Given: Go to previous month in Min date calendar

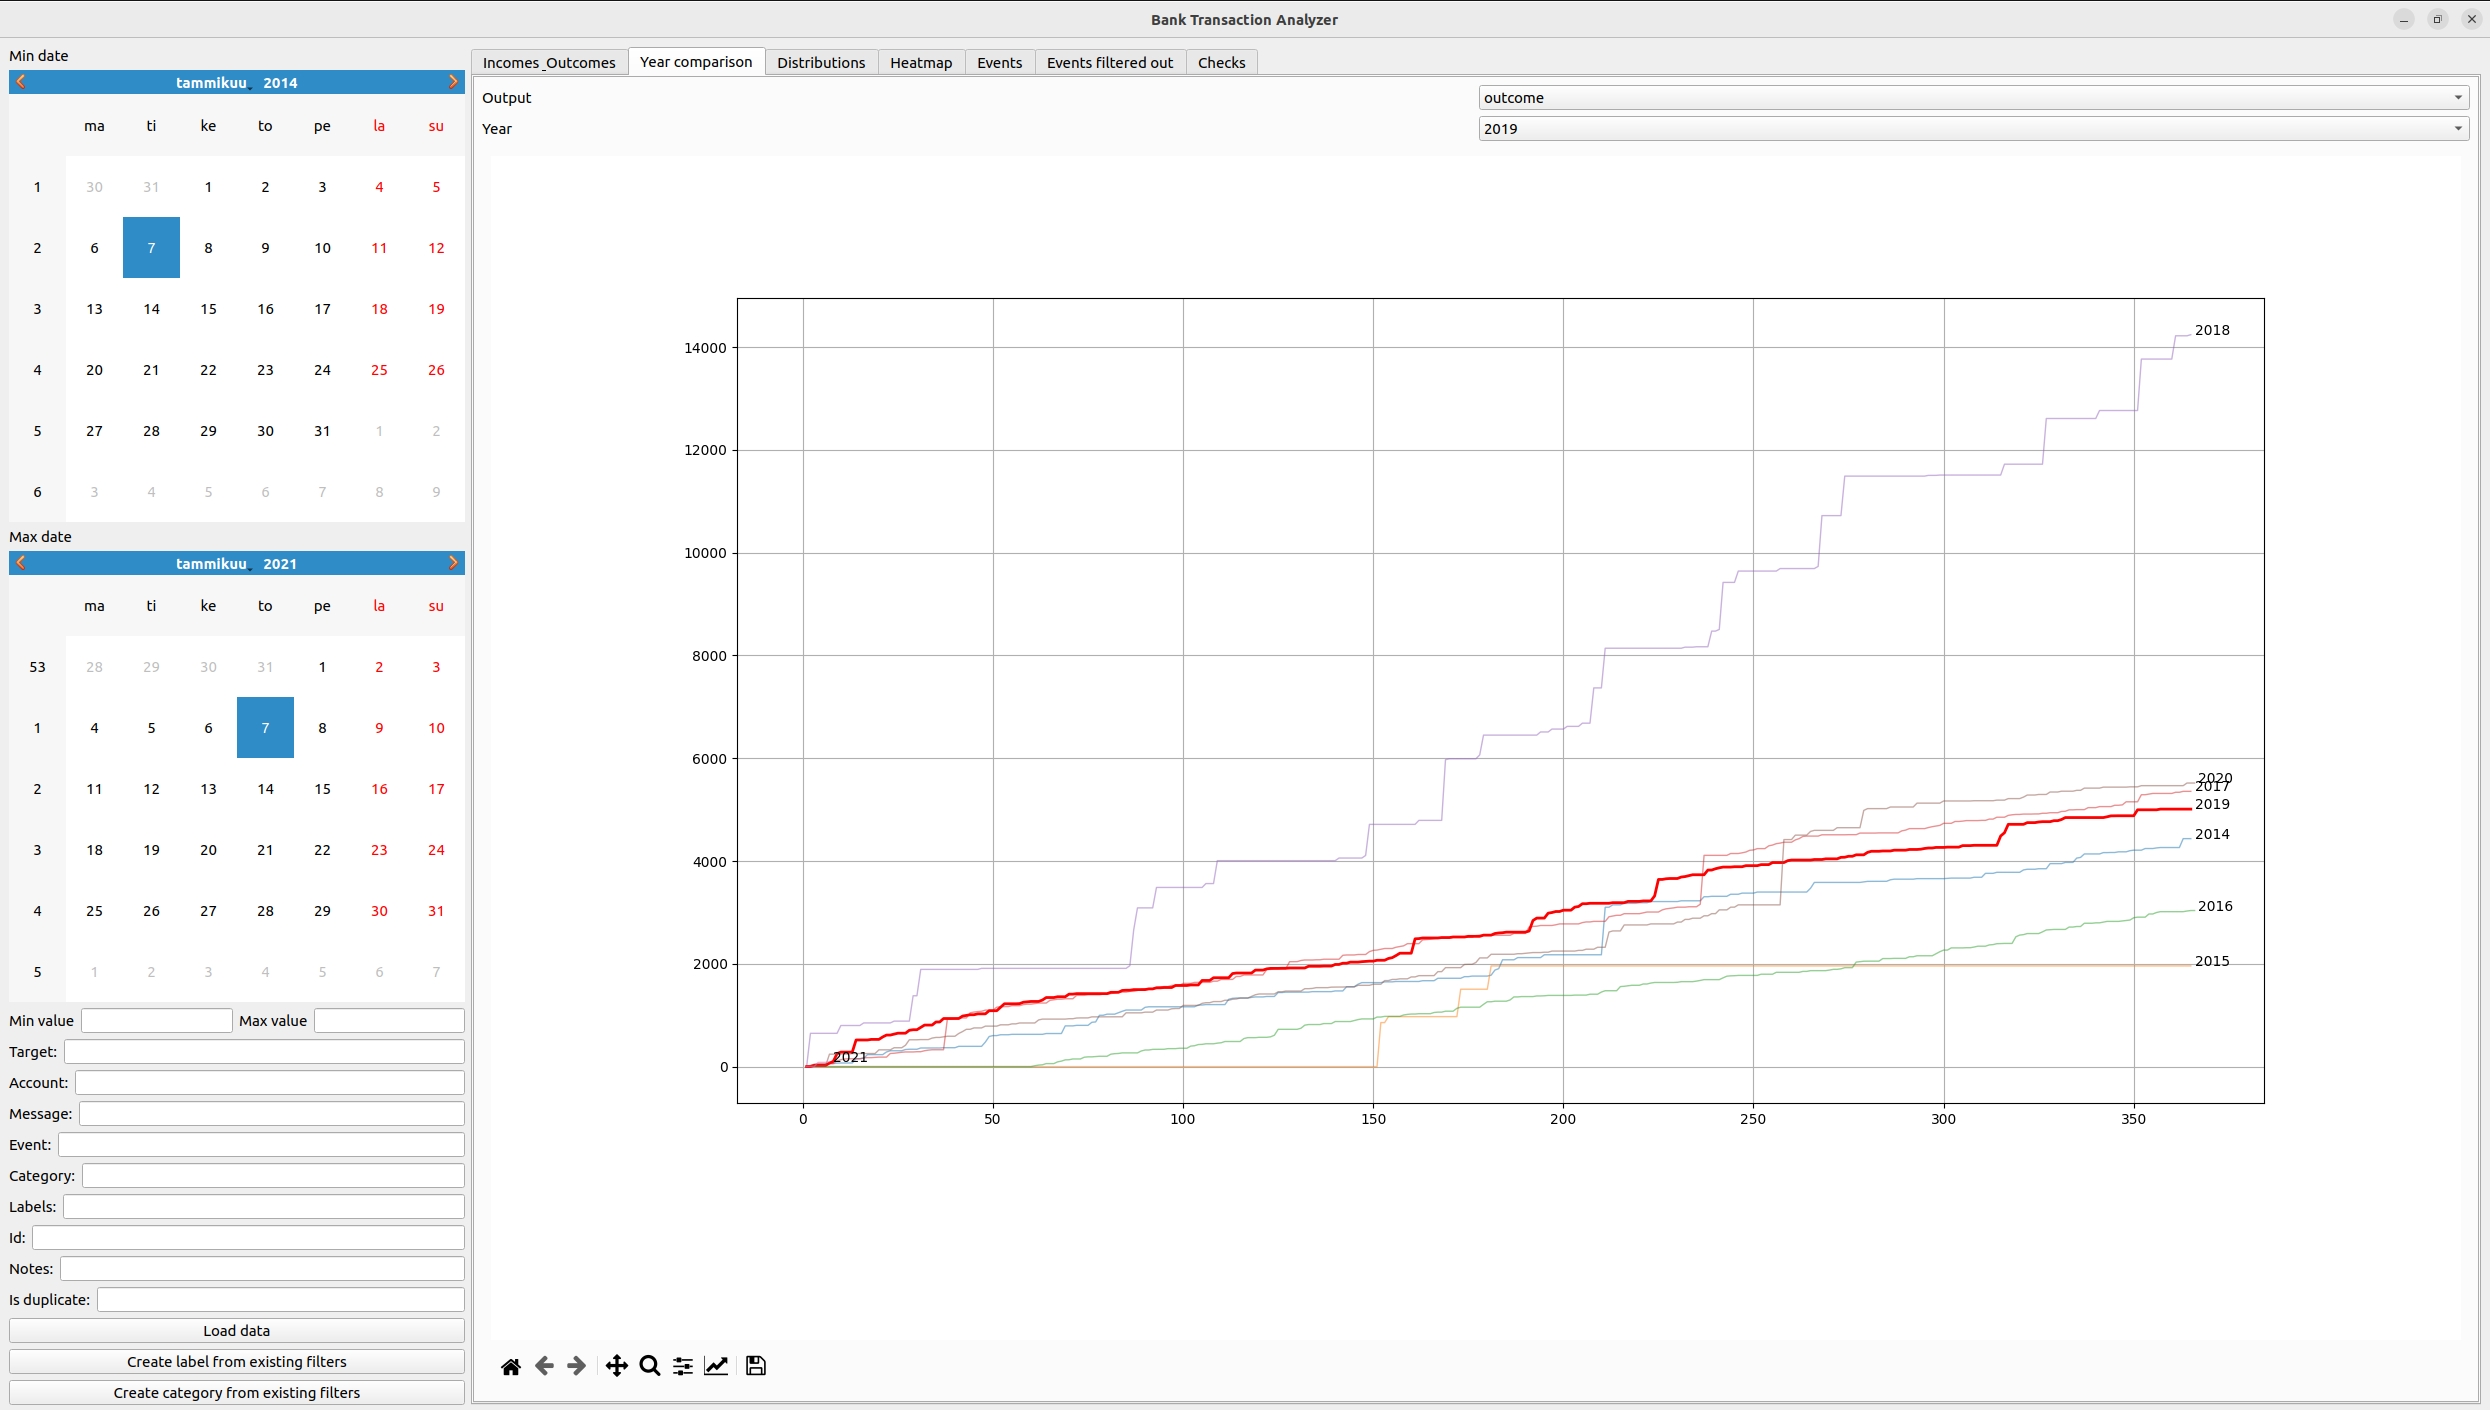Looking at the screenshot, I should tap(21, 82).
